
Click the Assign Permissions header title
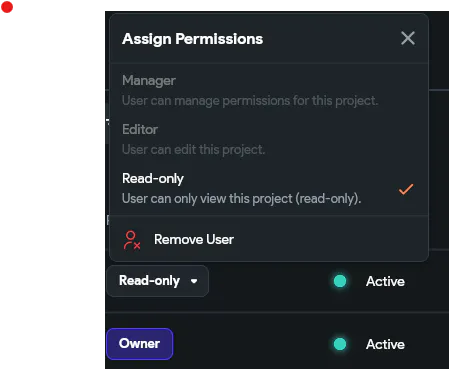(x=192, y=39)
